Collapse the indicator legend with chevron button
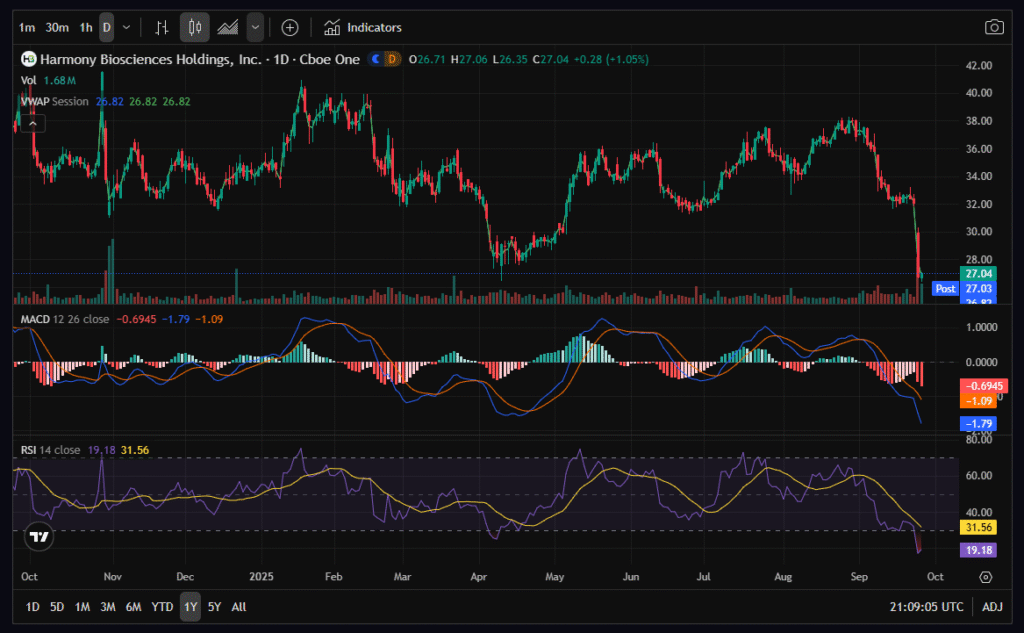Screen dimensions: 1024x633 [x=34, y=123]
